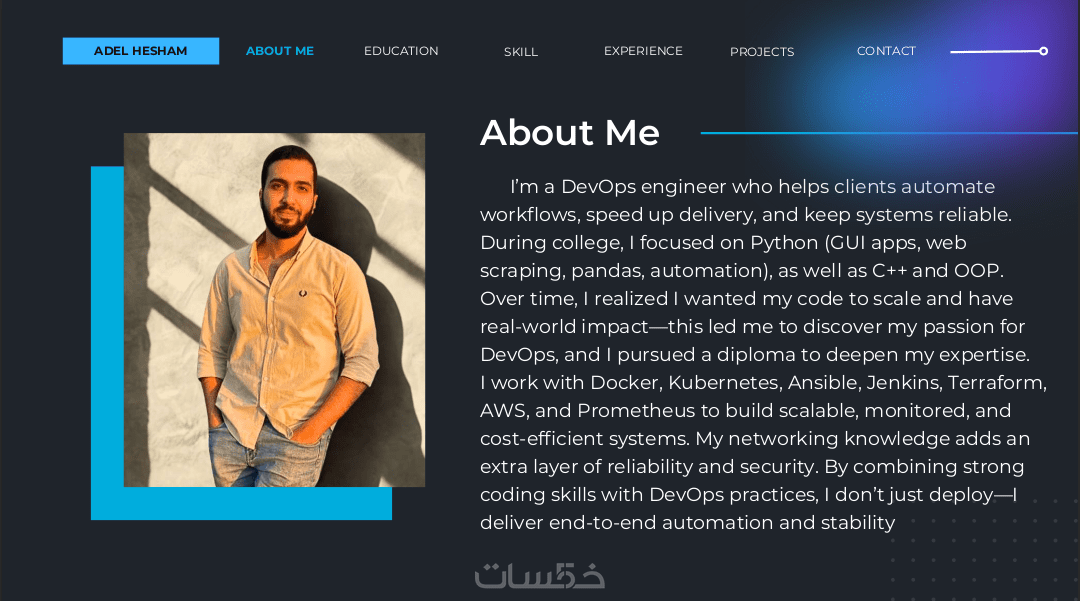Open the ABOUT ME nav item
This screenshot has width=1080, height=601.
[280, 51]
